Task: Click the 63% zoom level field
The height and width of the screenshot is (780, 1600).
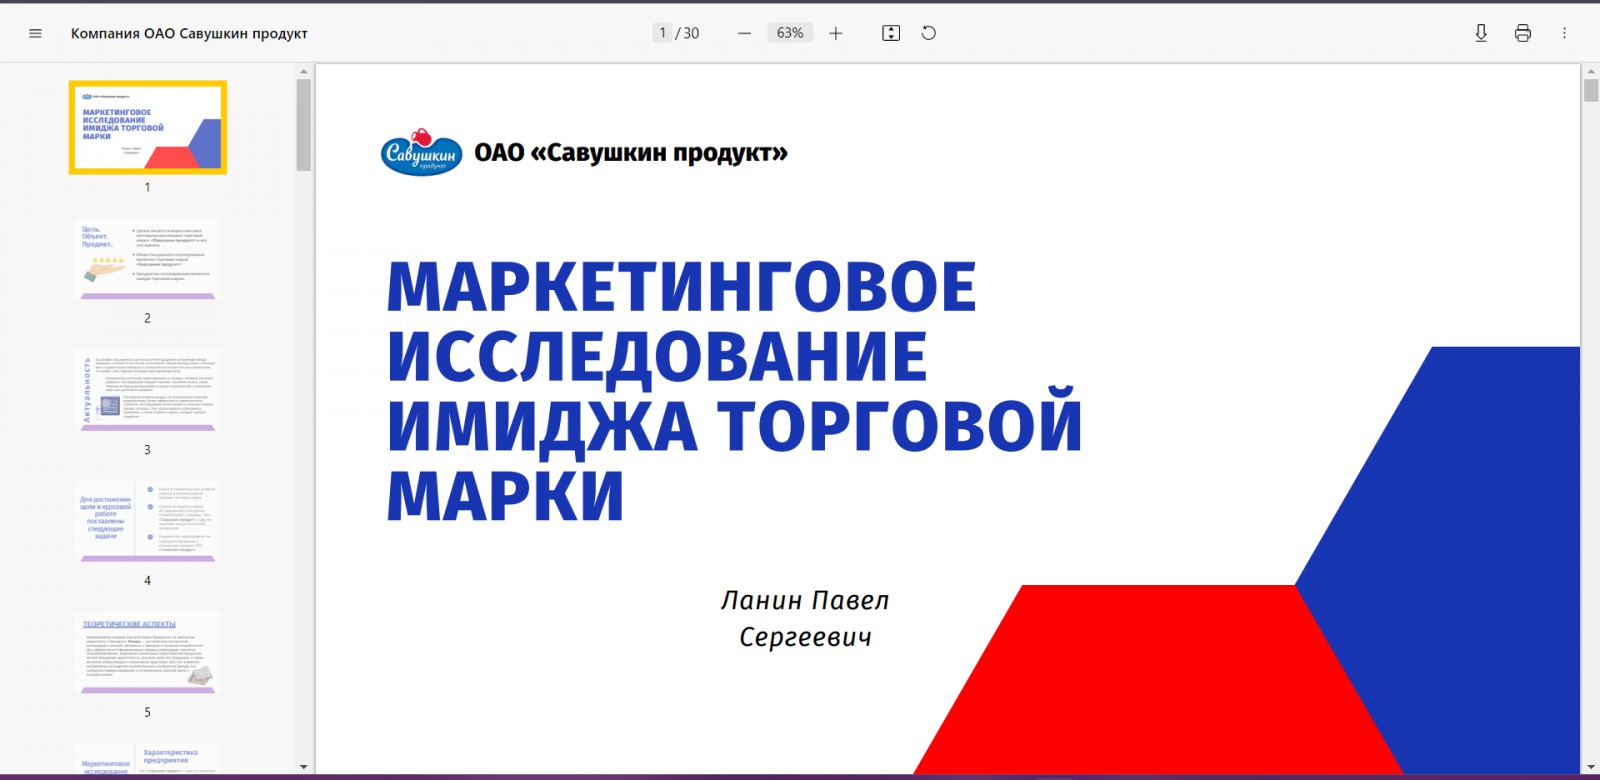Action: [x=790, y=33]
